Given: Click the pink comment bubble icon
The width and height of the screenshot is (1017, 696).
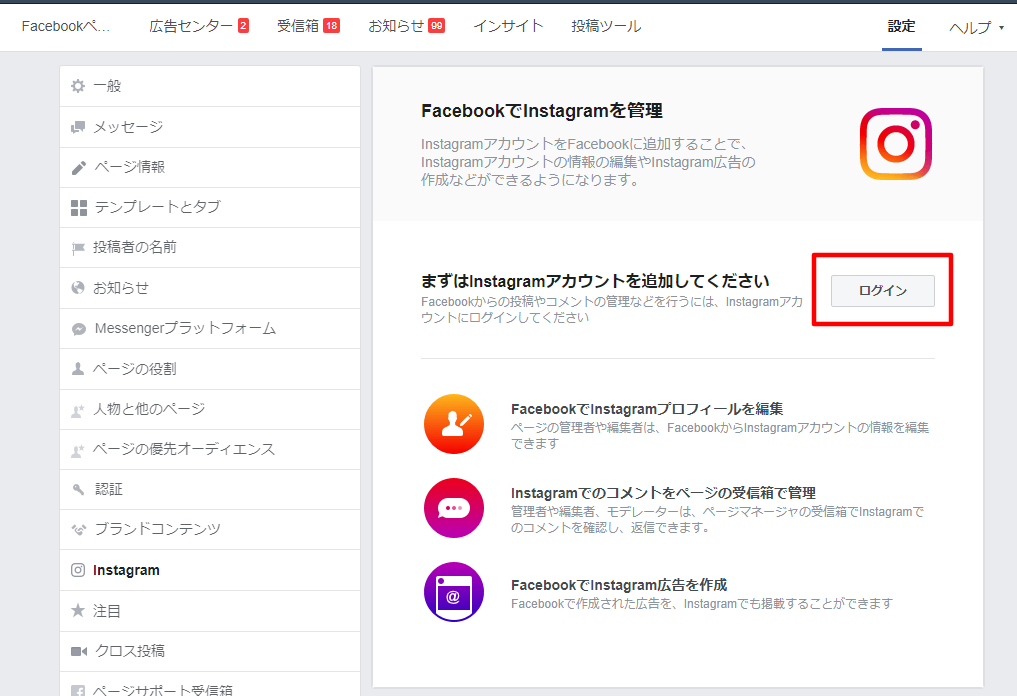Looking at the screenshot, I should pos(454,508).
